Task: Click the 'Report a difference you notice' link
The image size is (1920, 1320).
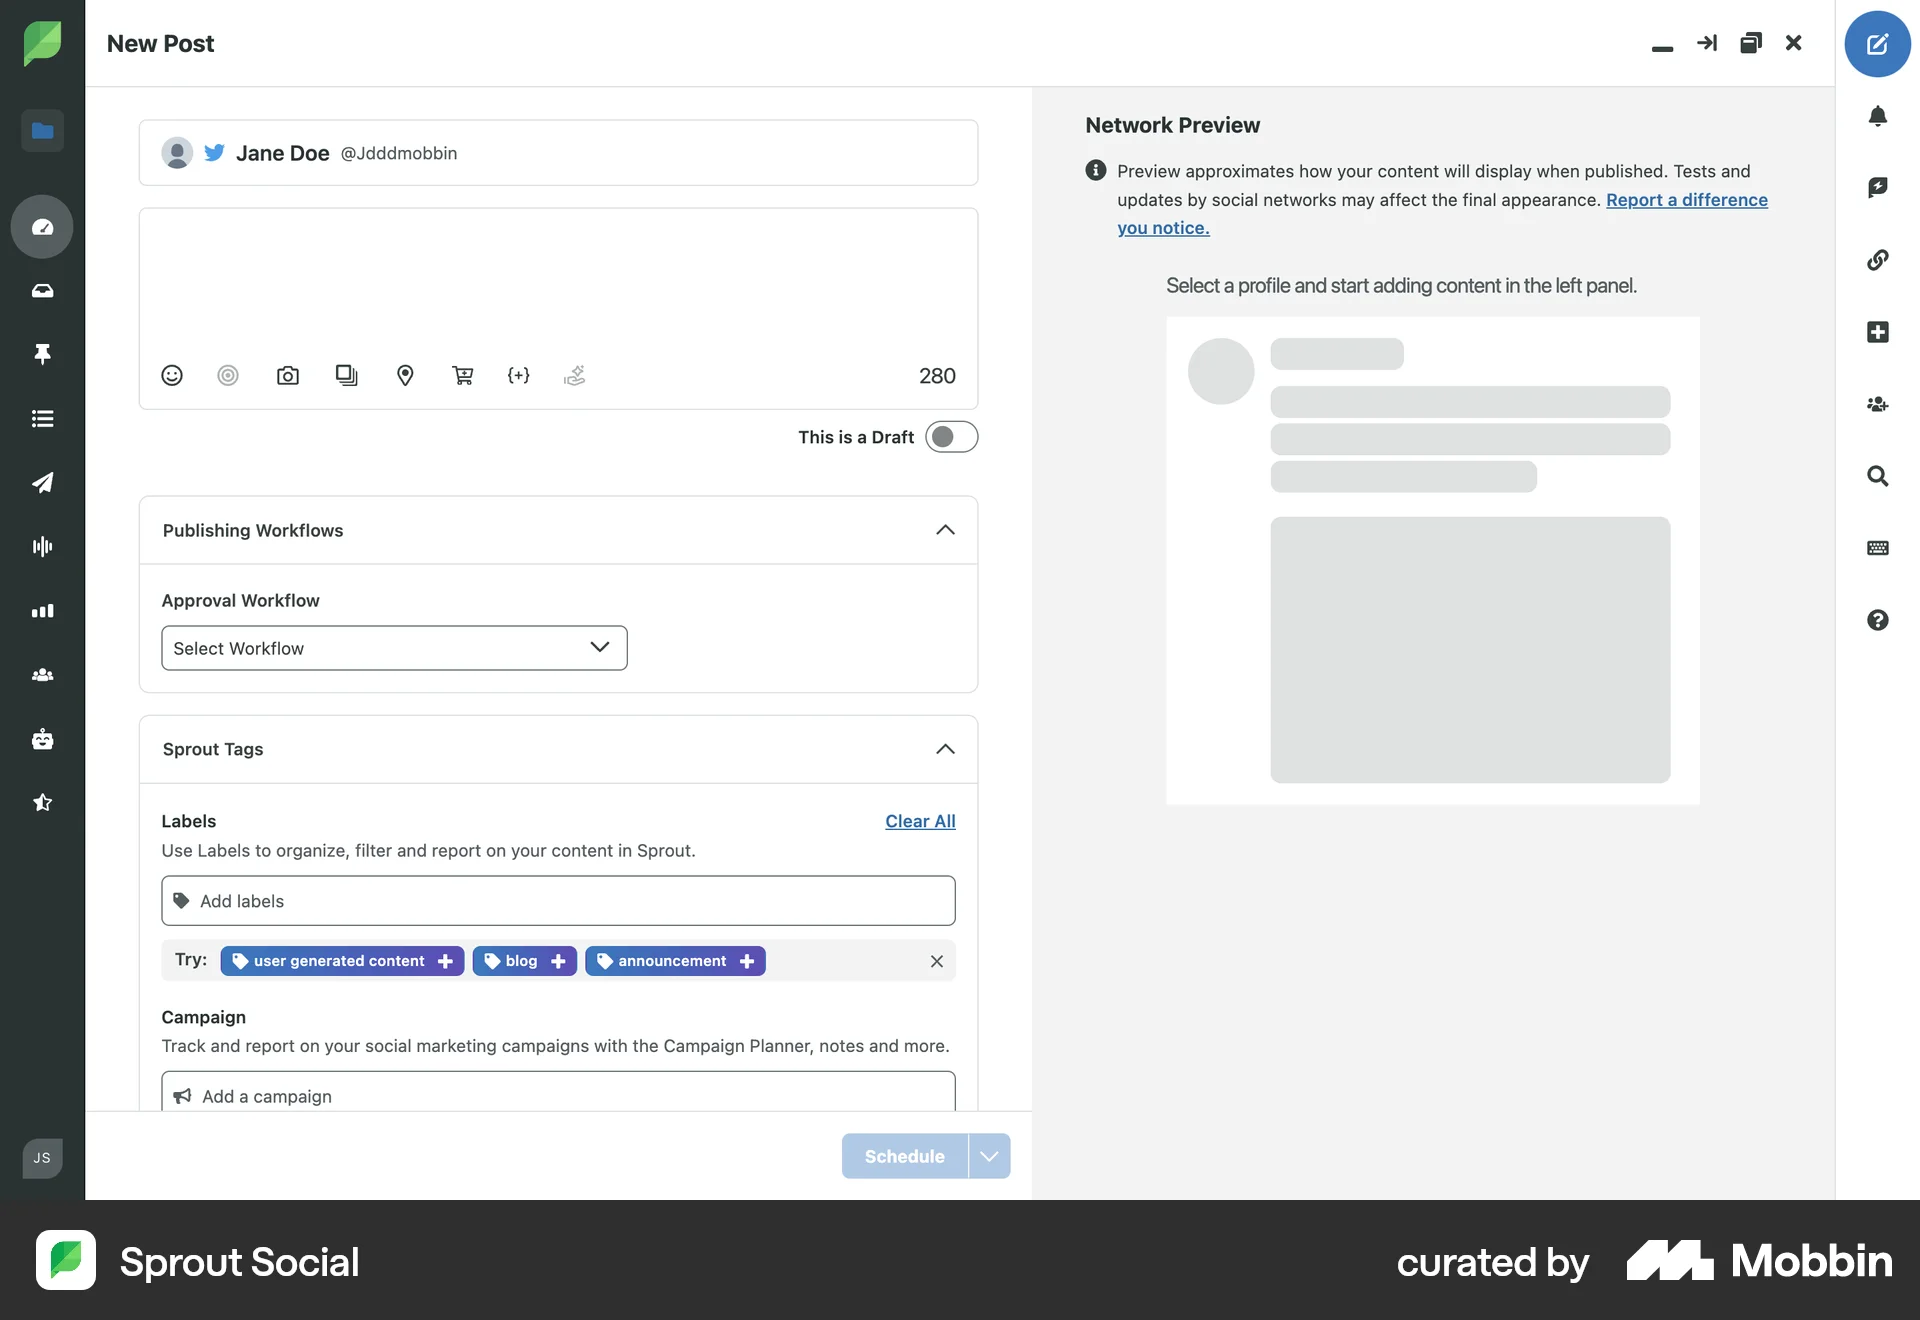Action: click(1686, 199)
